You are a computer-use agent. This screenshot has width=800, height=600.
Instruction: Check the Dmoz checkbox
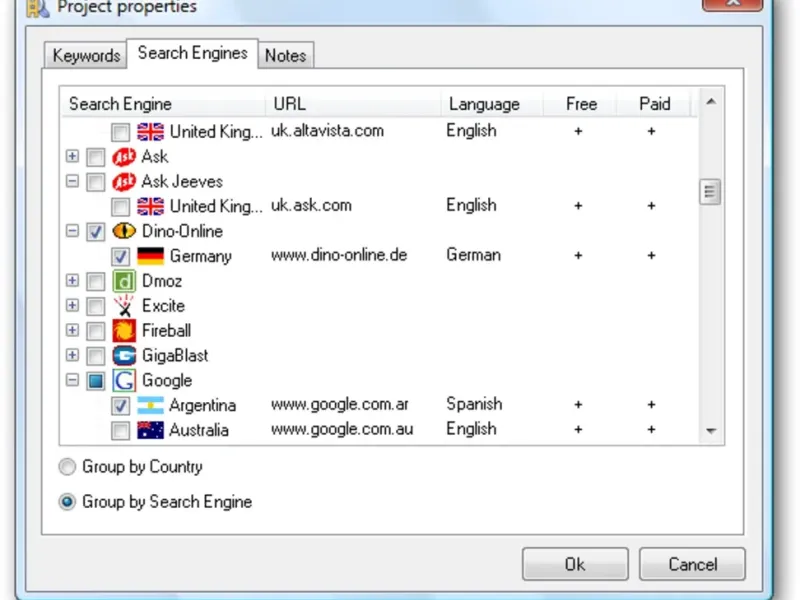(95, 281)
